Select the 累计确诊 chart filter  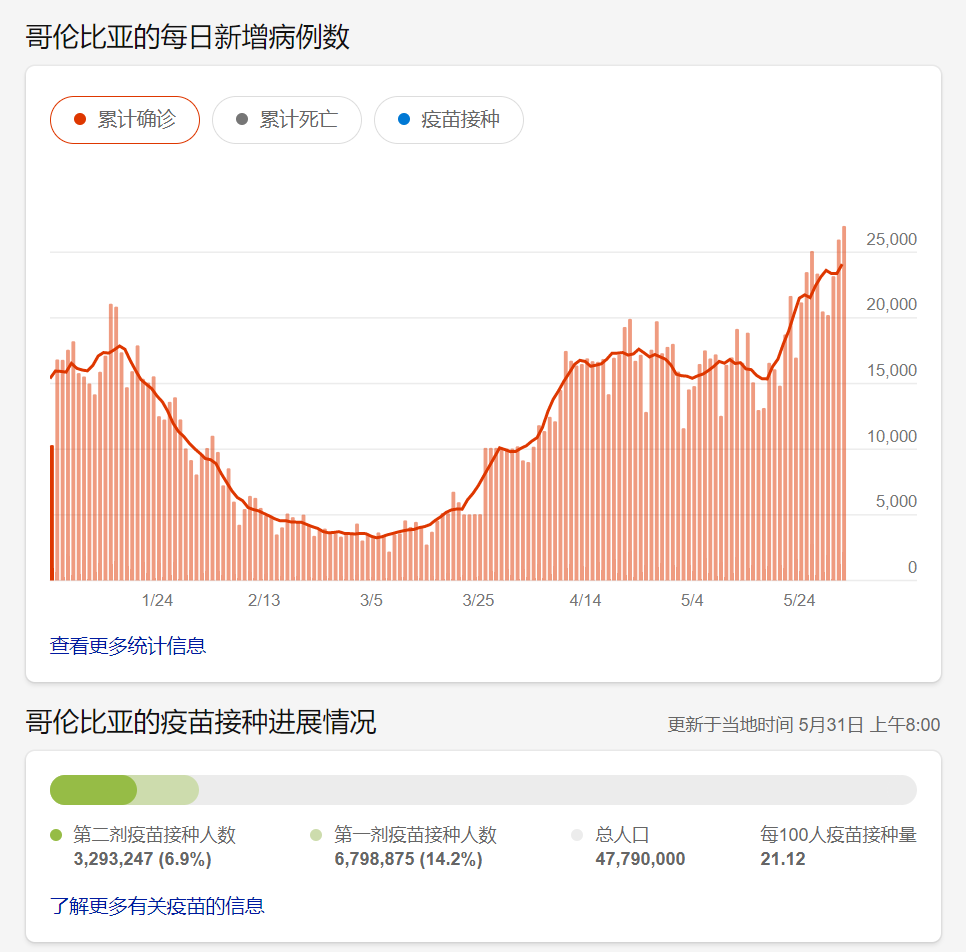click(x=125, y=120)
